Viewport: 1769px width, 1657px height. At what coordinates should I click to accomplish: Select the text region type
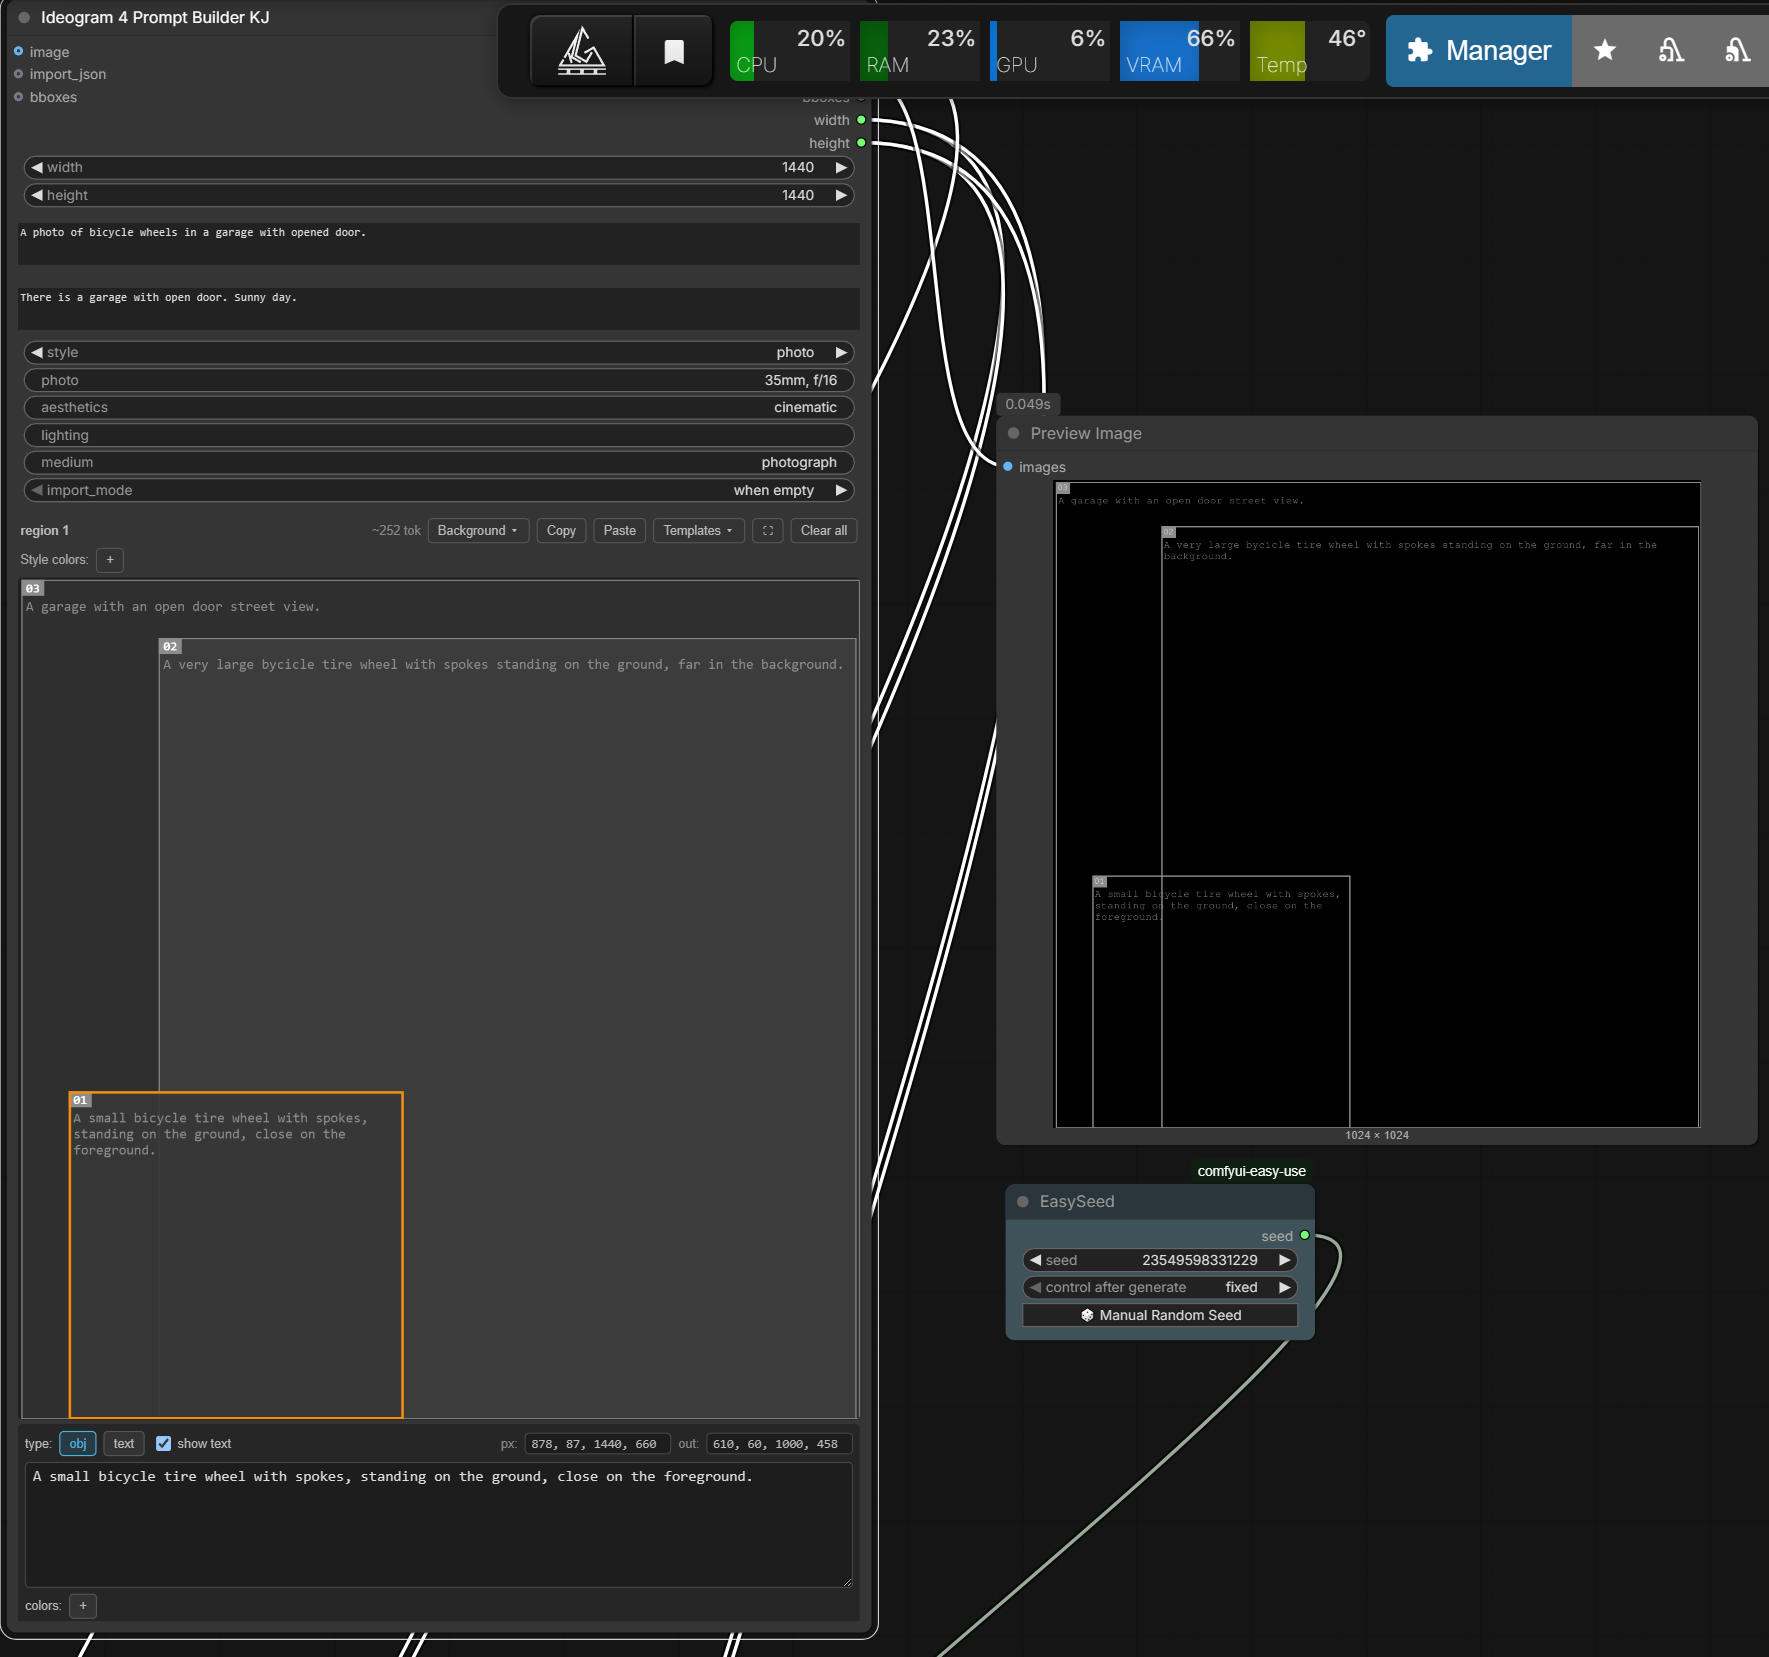pos(124,1444)
